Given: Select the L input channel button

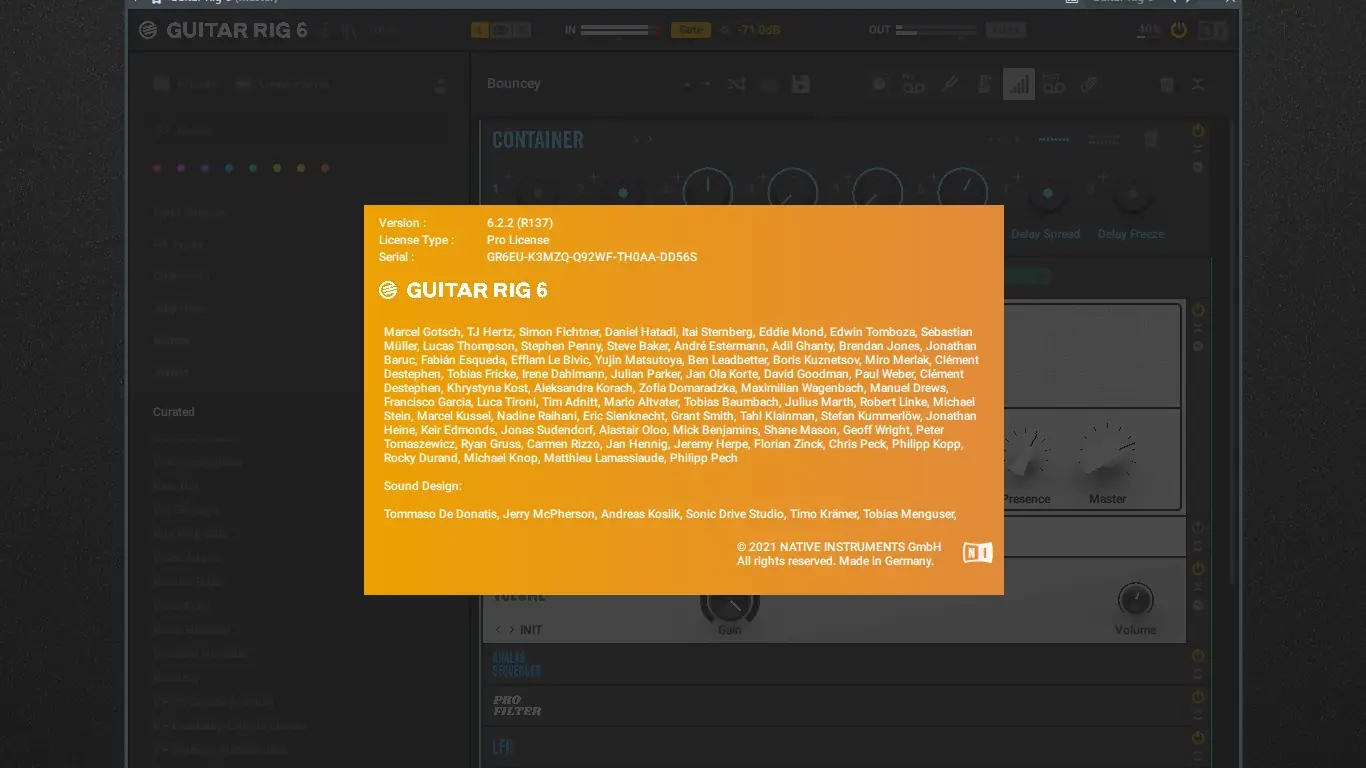Looking at the screenshot, I should pos(480,30).
